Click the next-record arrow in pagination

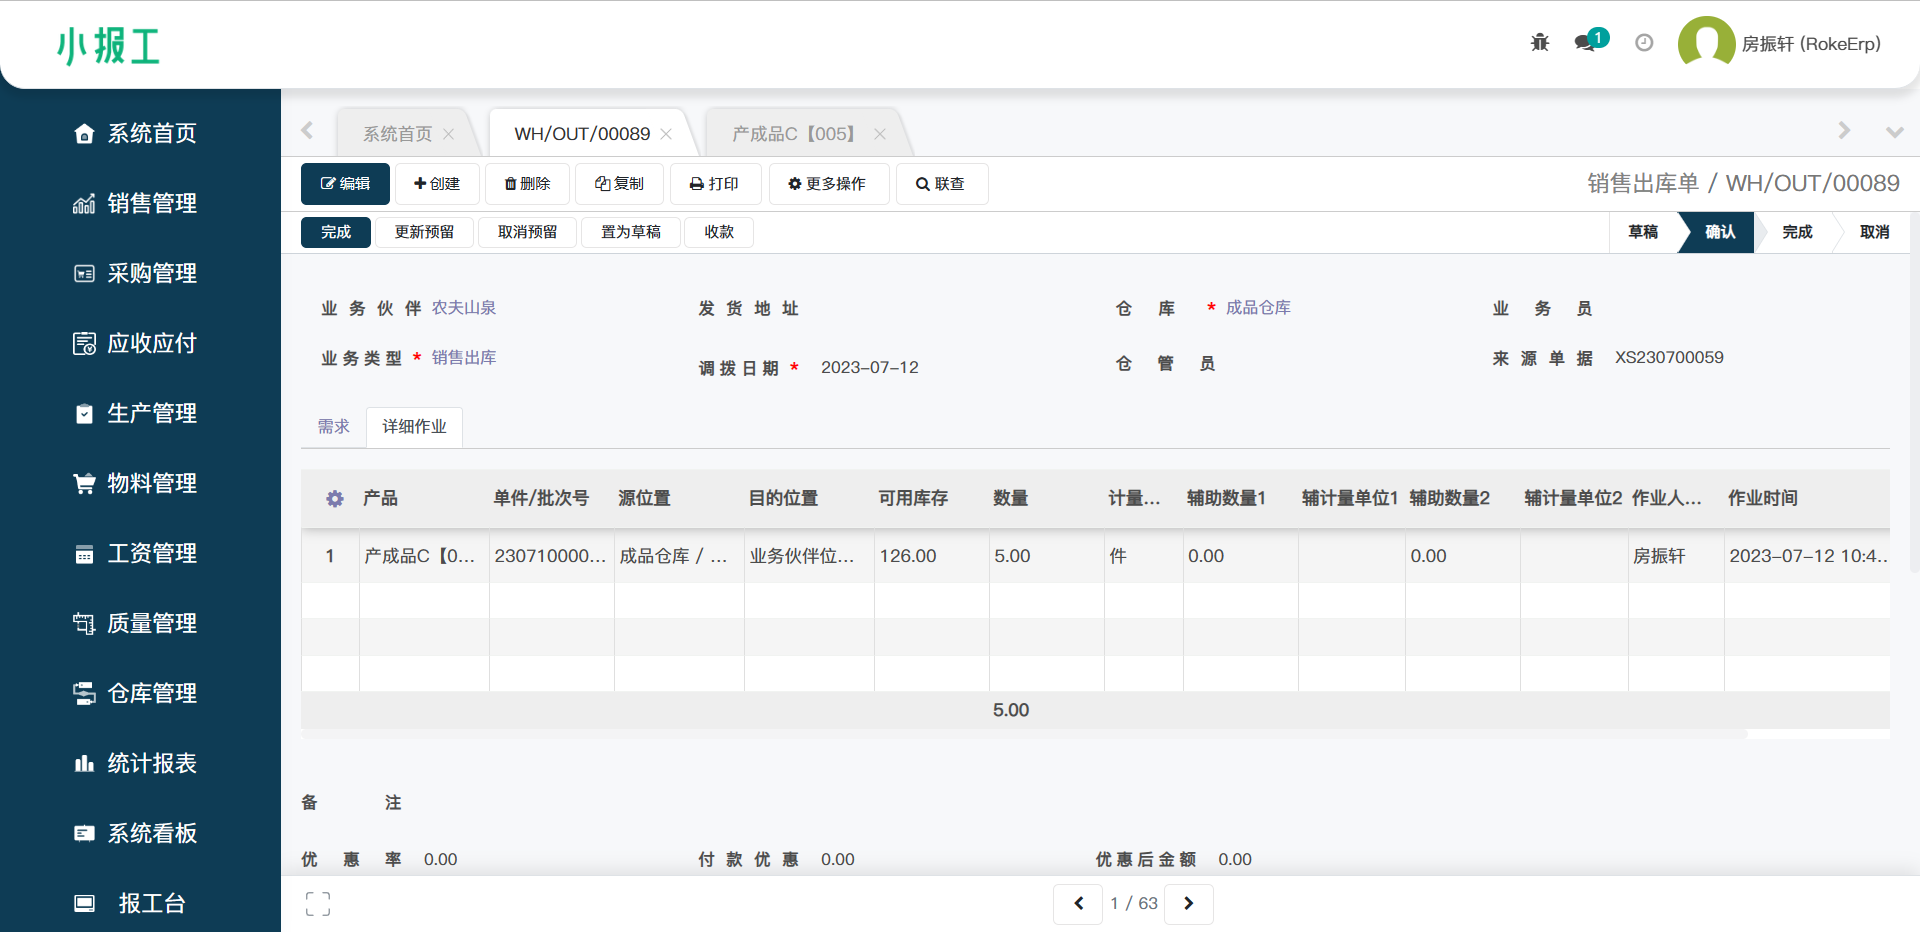pyautogui.click(x=1189, y=903)
